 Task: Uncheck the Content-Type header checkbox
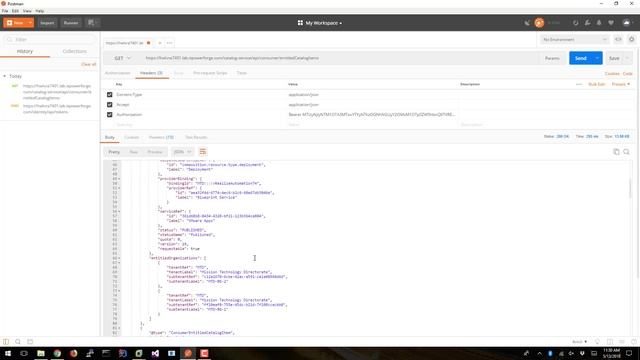click(x=109, y=95)
